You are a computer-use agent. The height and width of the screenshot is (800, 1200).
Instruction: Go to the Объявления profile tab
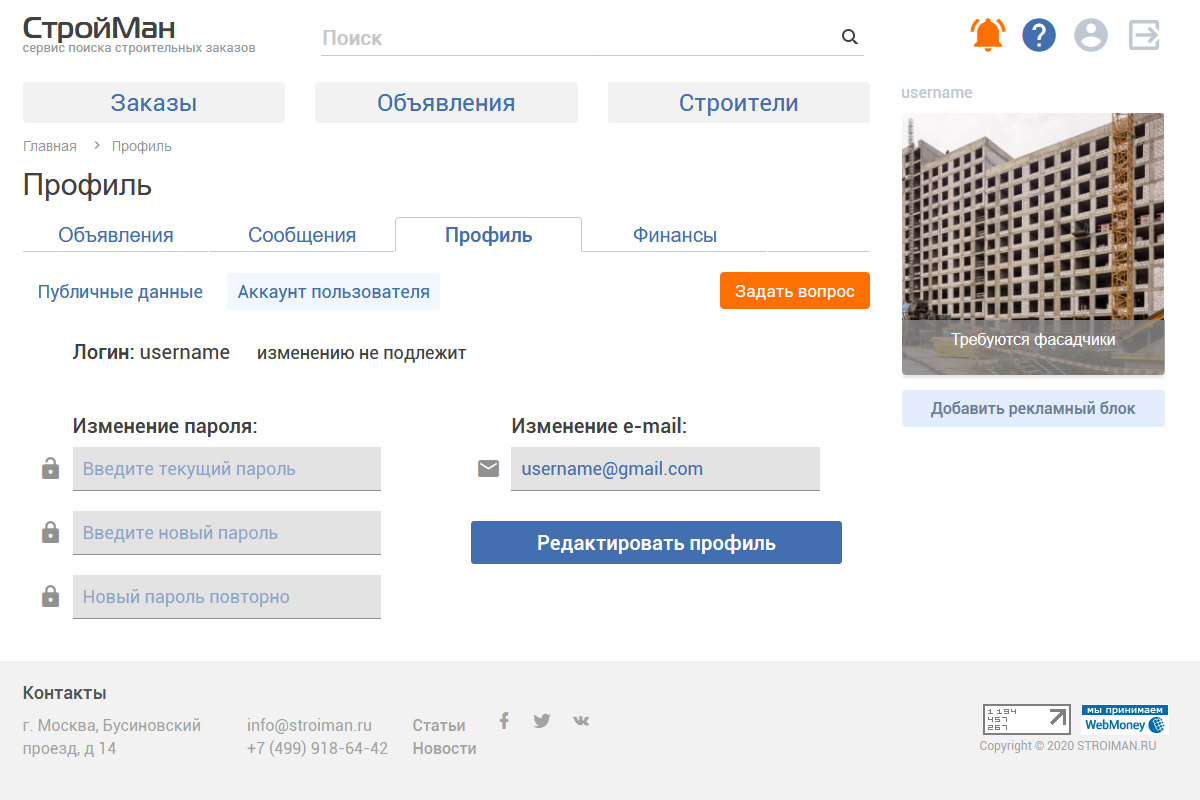pyautogui.click(x=116, y=236)
